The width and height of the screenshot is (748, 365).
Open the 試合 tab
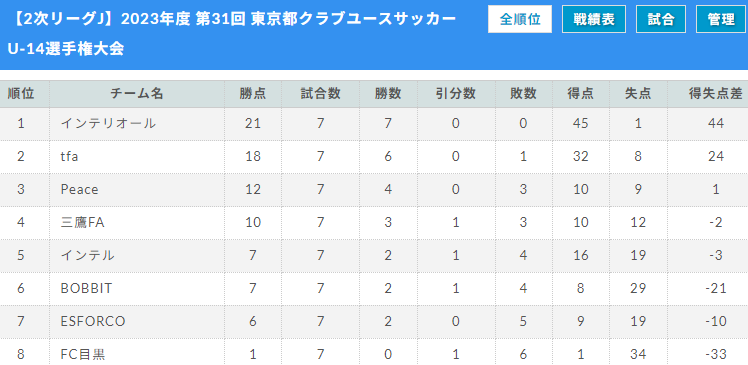point(661,19)
